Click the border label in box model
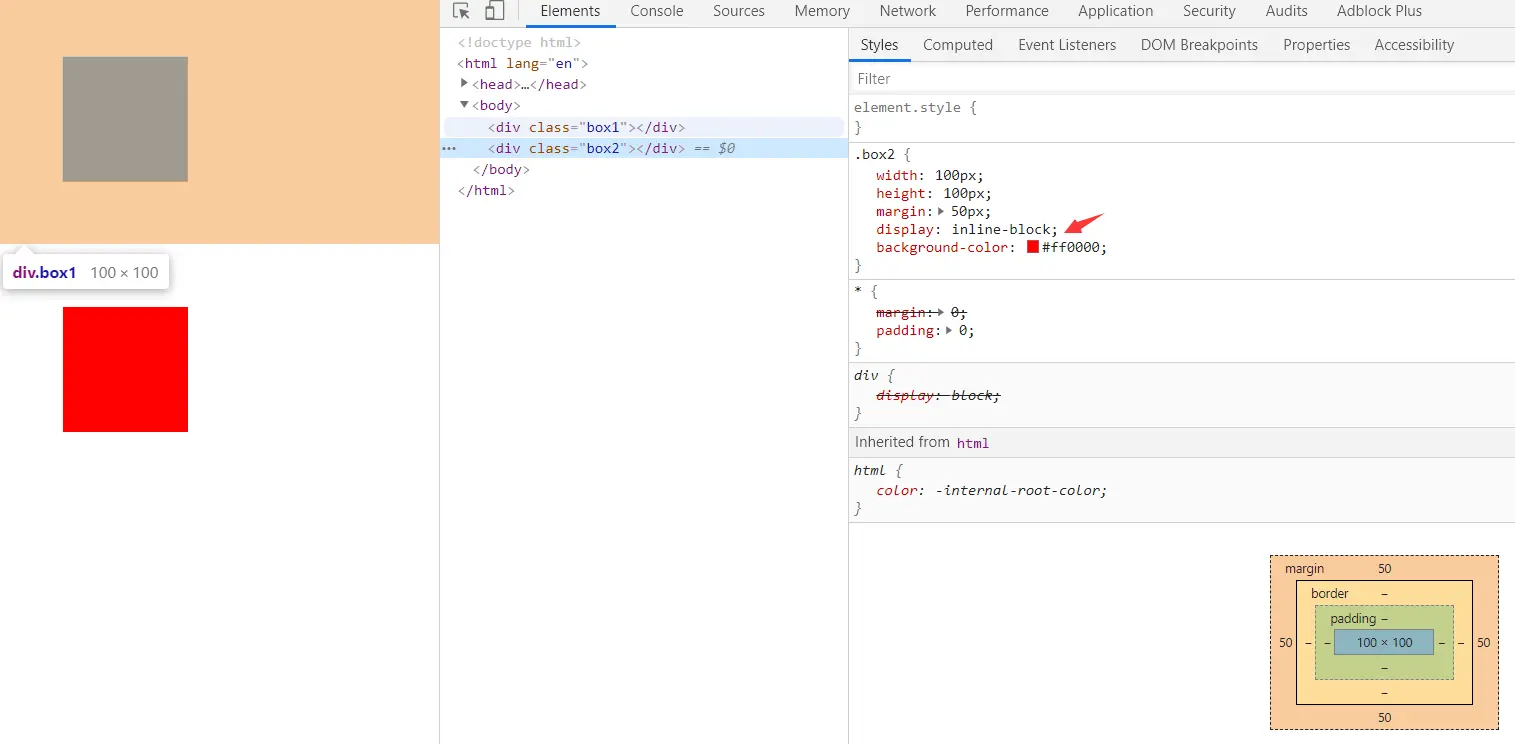The width and height of the screenshot is (1515, 744). point(1329,593)
